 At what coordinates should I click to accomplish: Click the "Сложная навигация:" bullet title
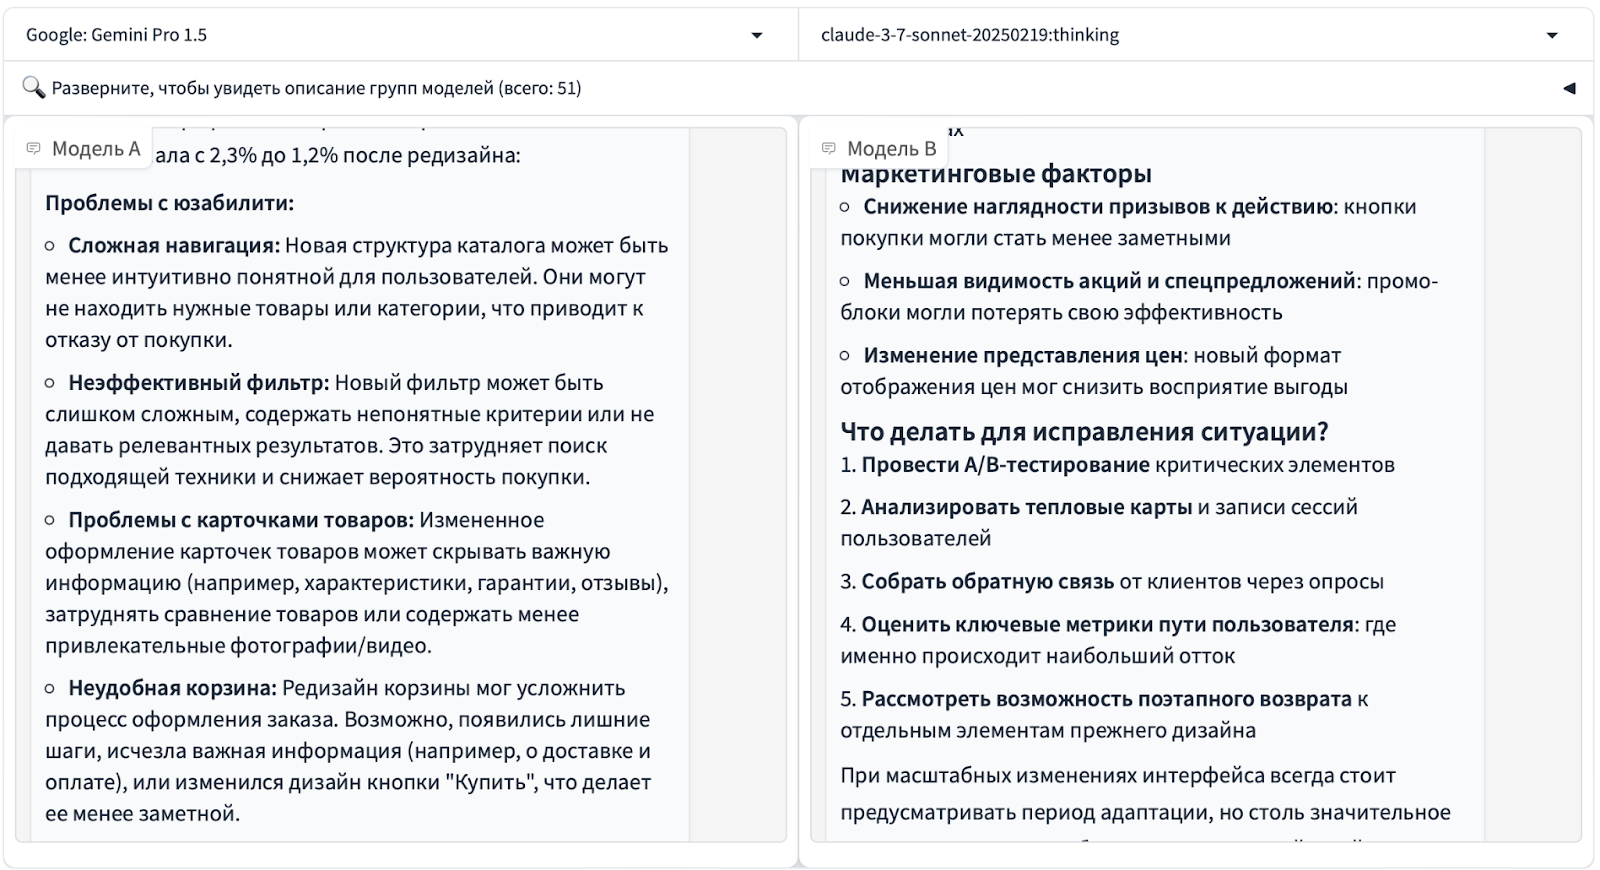pos(173,245)
